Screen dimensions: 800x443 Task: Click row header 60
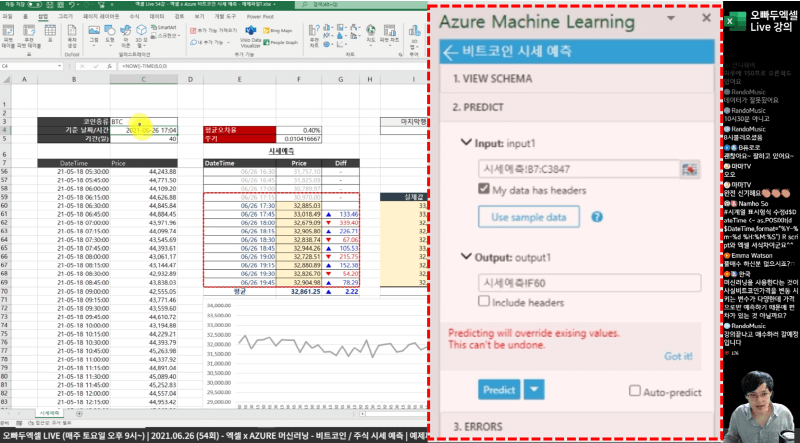point(6,205)
